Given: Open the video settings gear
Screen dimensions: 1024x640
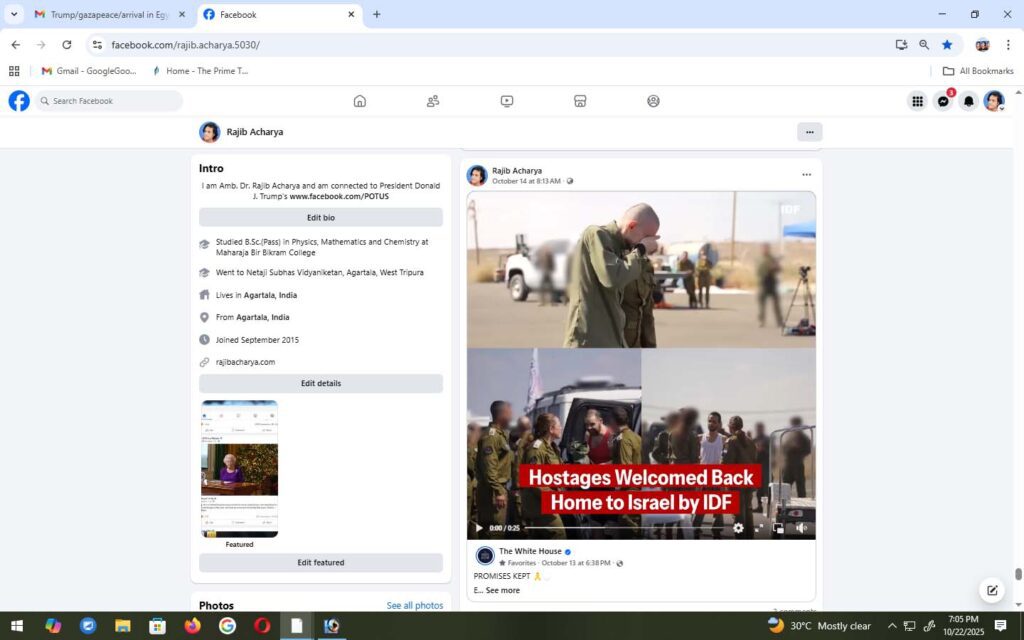Looking at the screenshot, I should pos(738,528).
